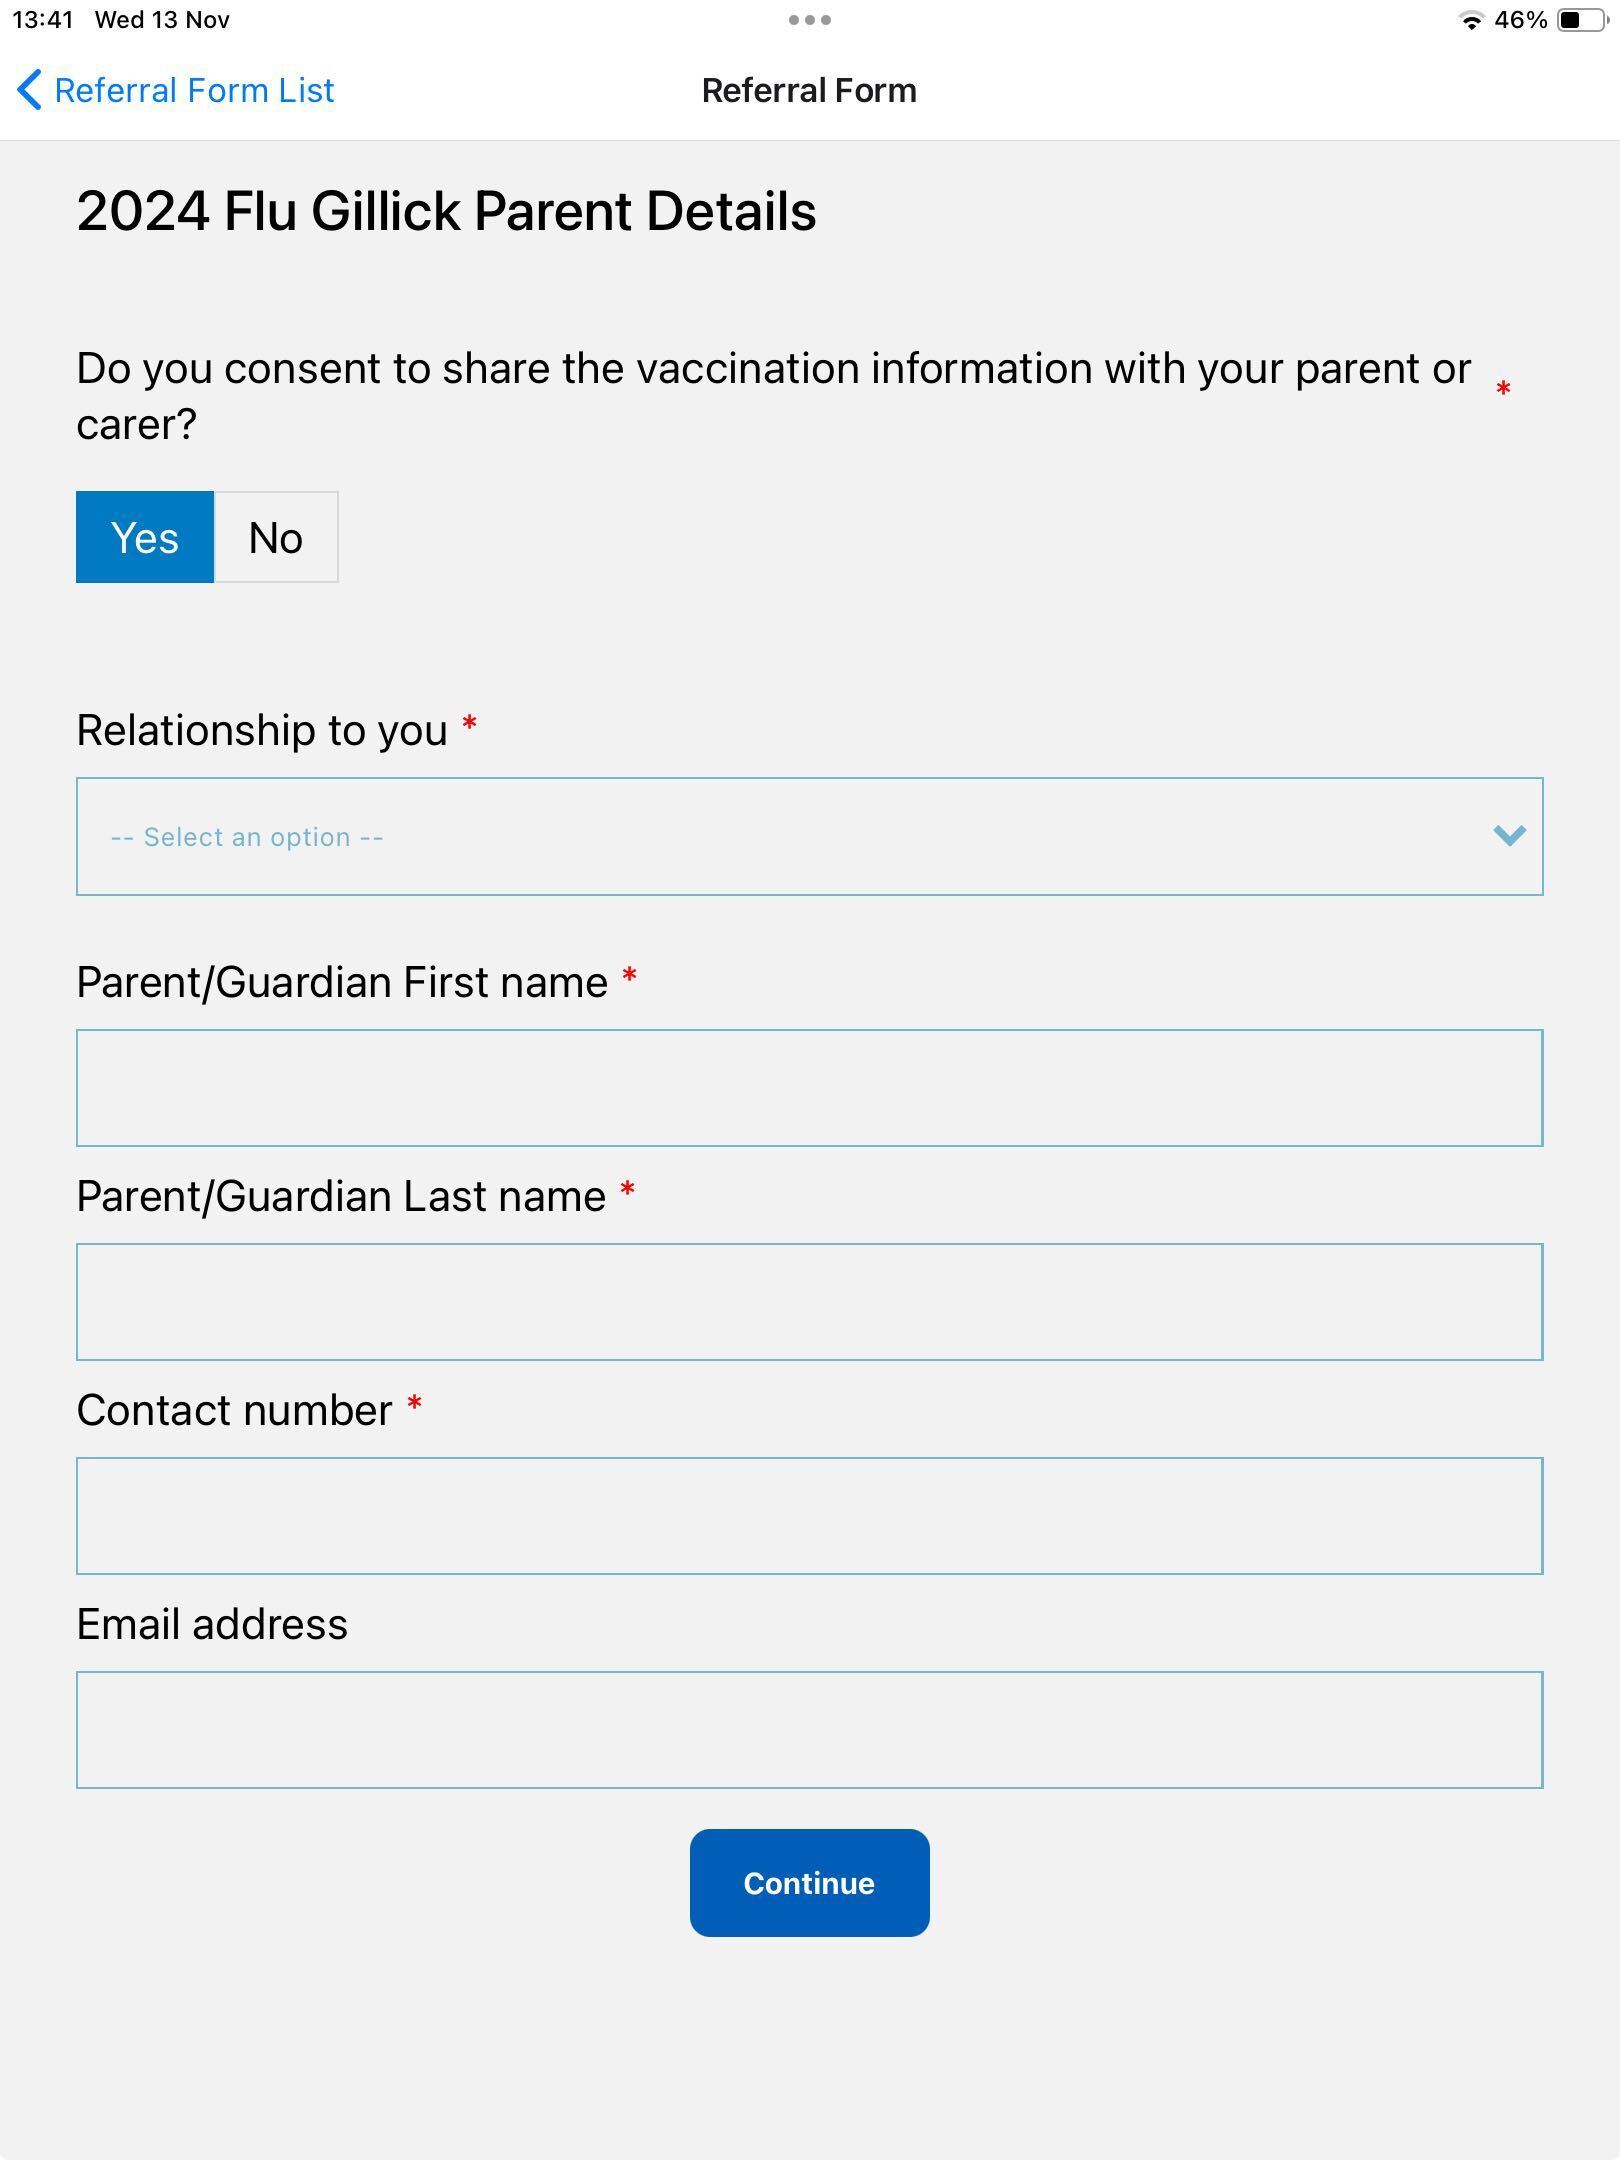
Task: Tap the Relationship to you label
Action: click(262, 730)
